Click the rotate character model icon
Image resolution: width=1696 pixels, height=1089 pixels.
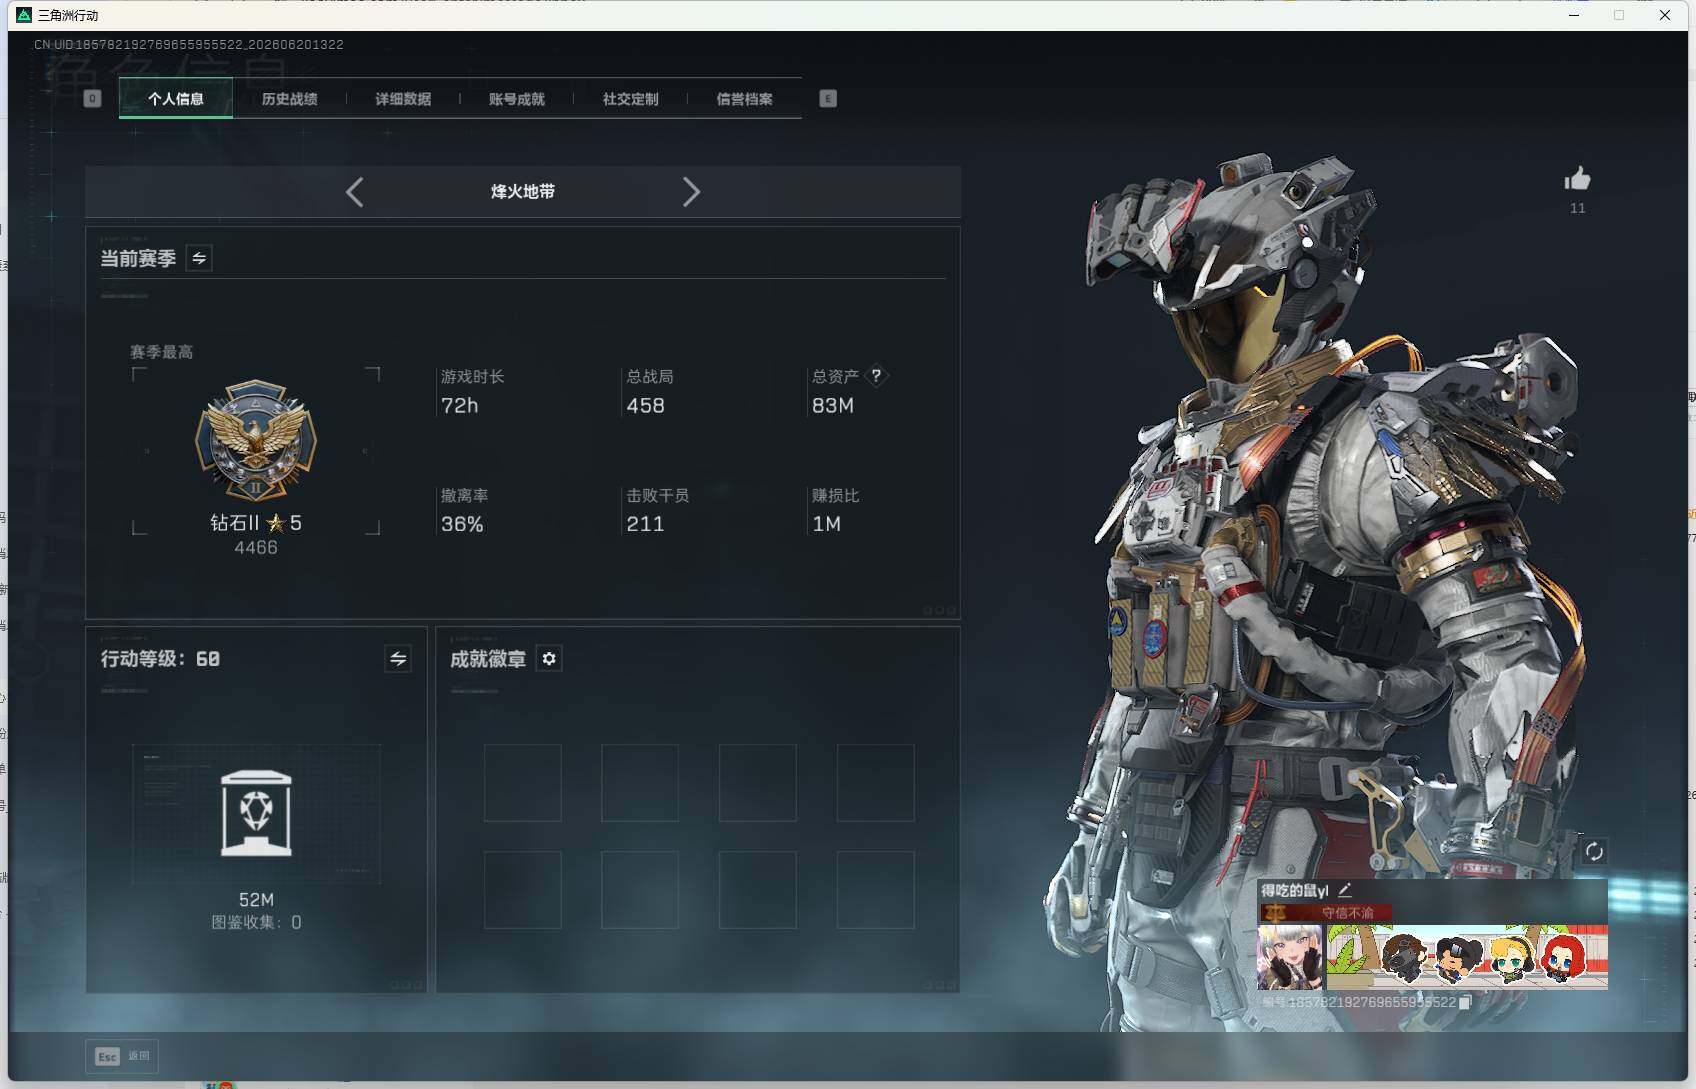pos(1594,852)
